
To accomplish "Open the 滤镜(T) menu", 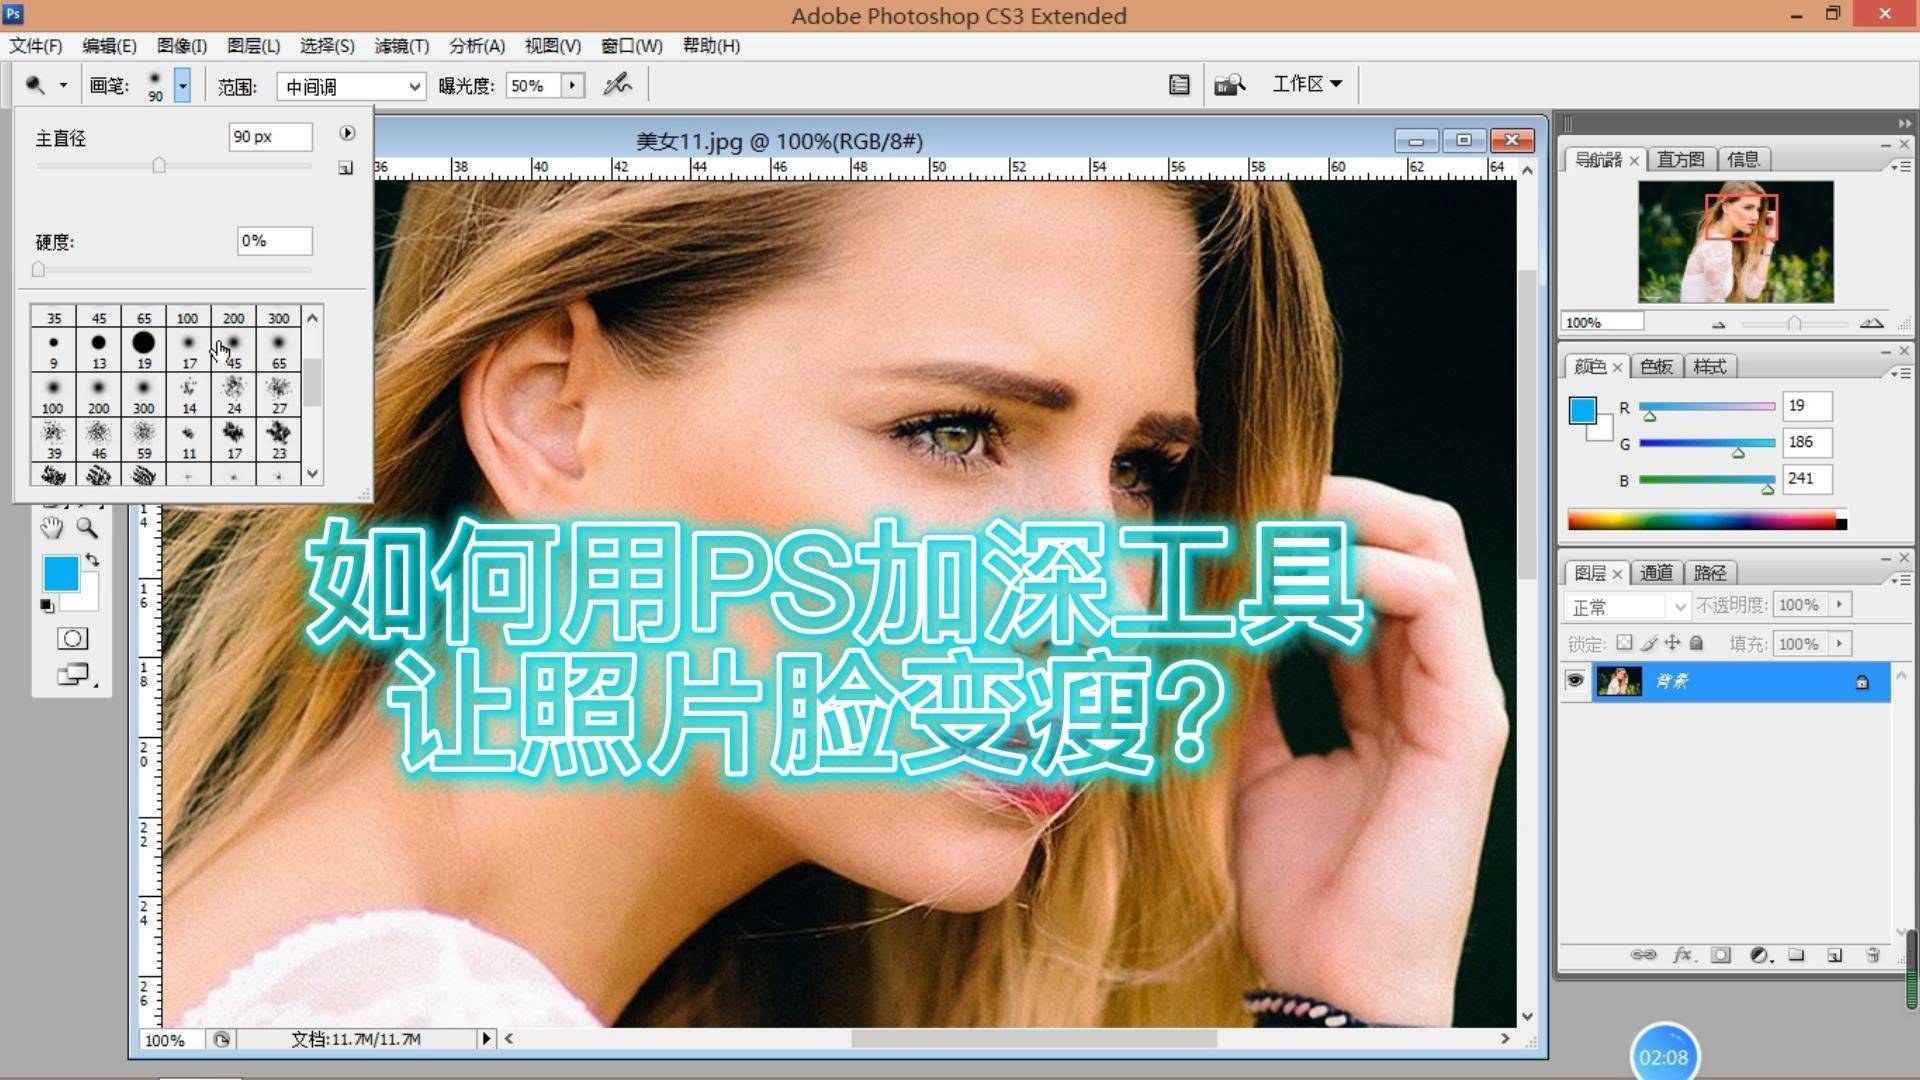I will coord(401,46).
